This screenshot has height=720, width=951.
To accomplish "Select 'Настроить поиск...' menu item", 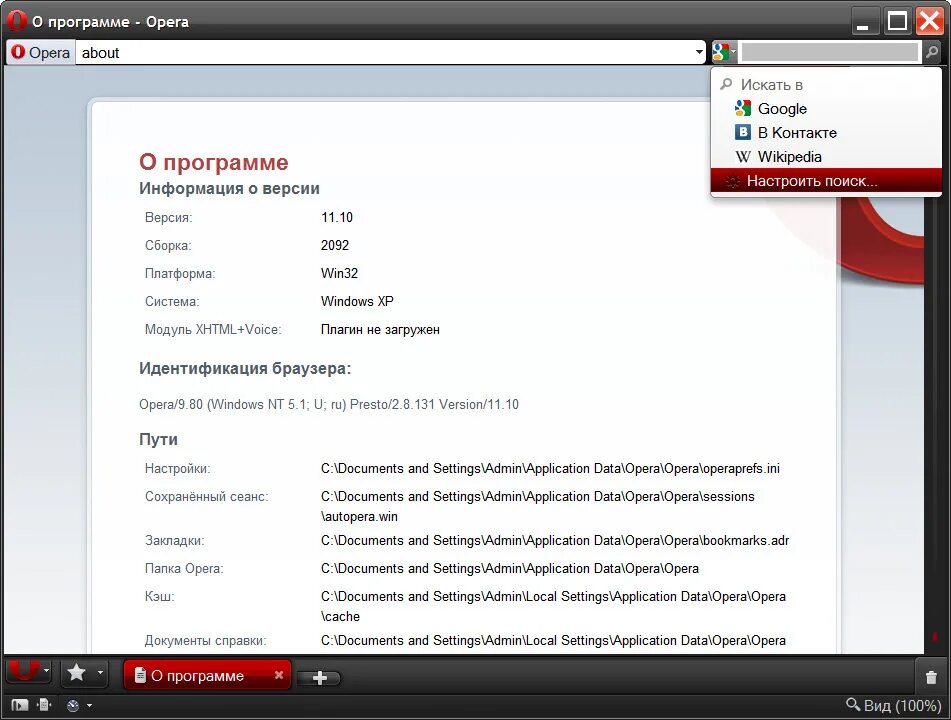I will pos(826,181).
